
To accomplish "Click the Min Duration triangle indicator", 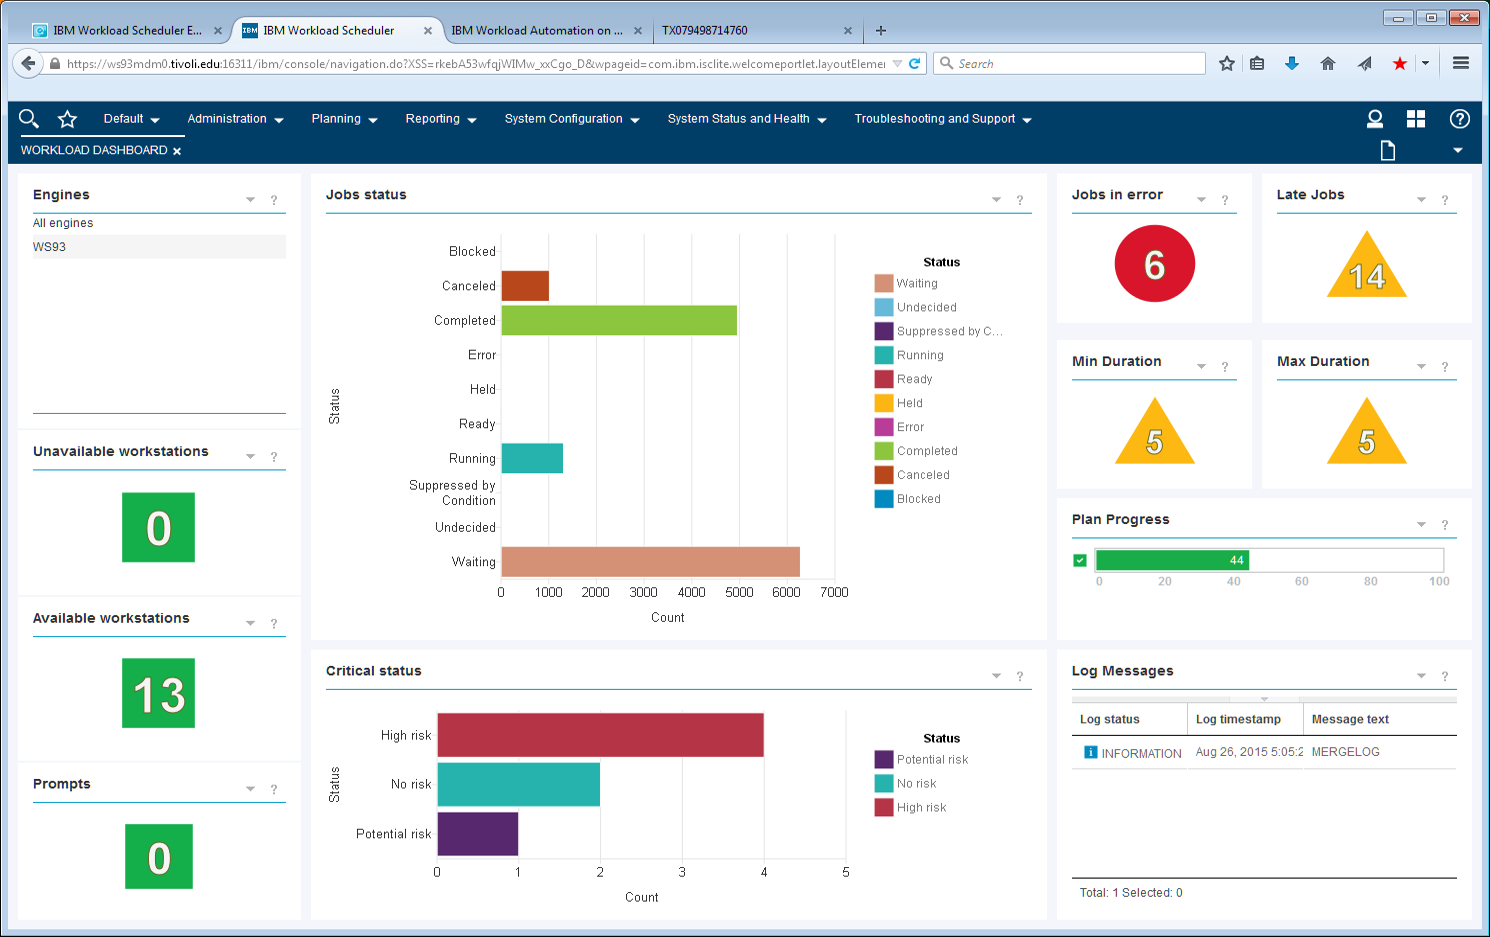I will (1155, 432).
